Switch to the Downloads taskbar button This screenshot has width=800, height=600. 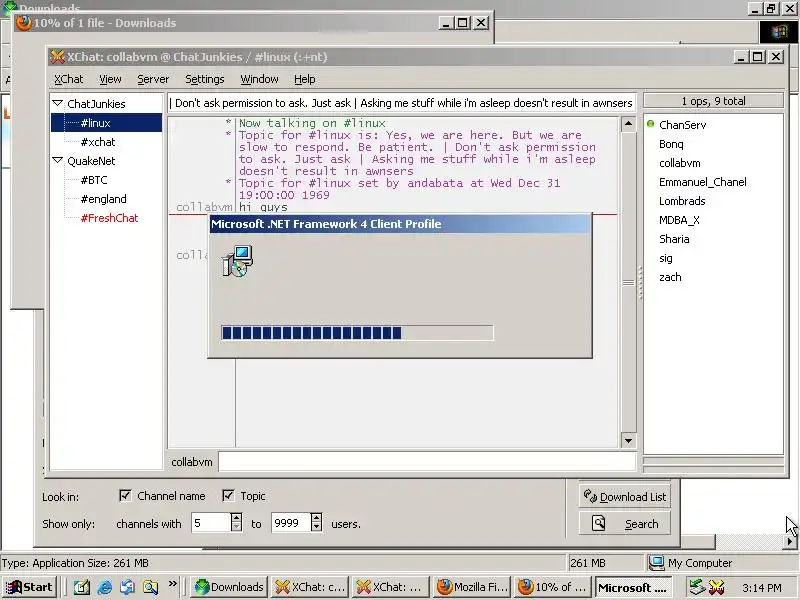click(229, 587)
